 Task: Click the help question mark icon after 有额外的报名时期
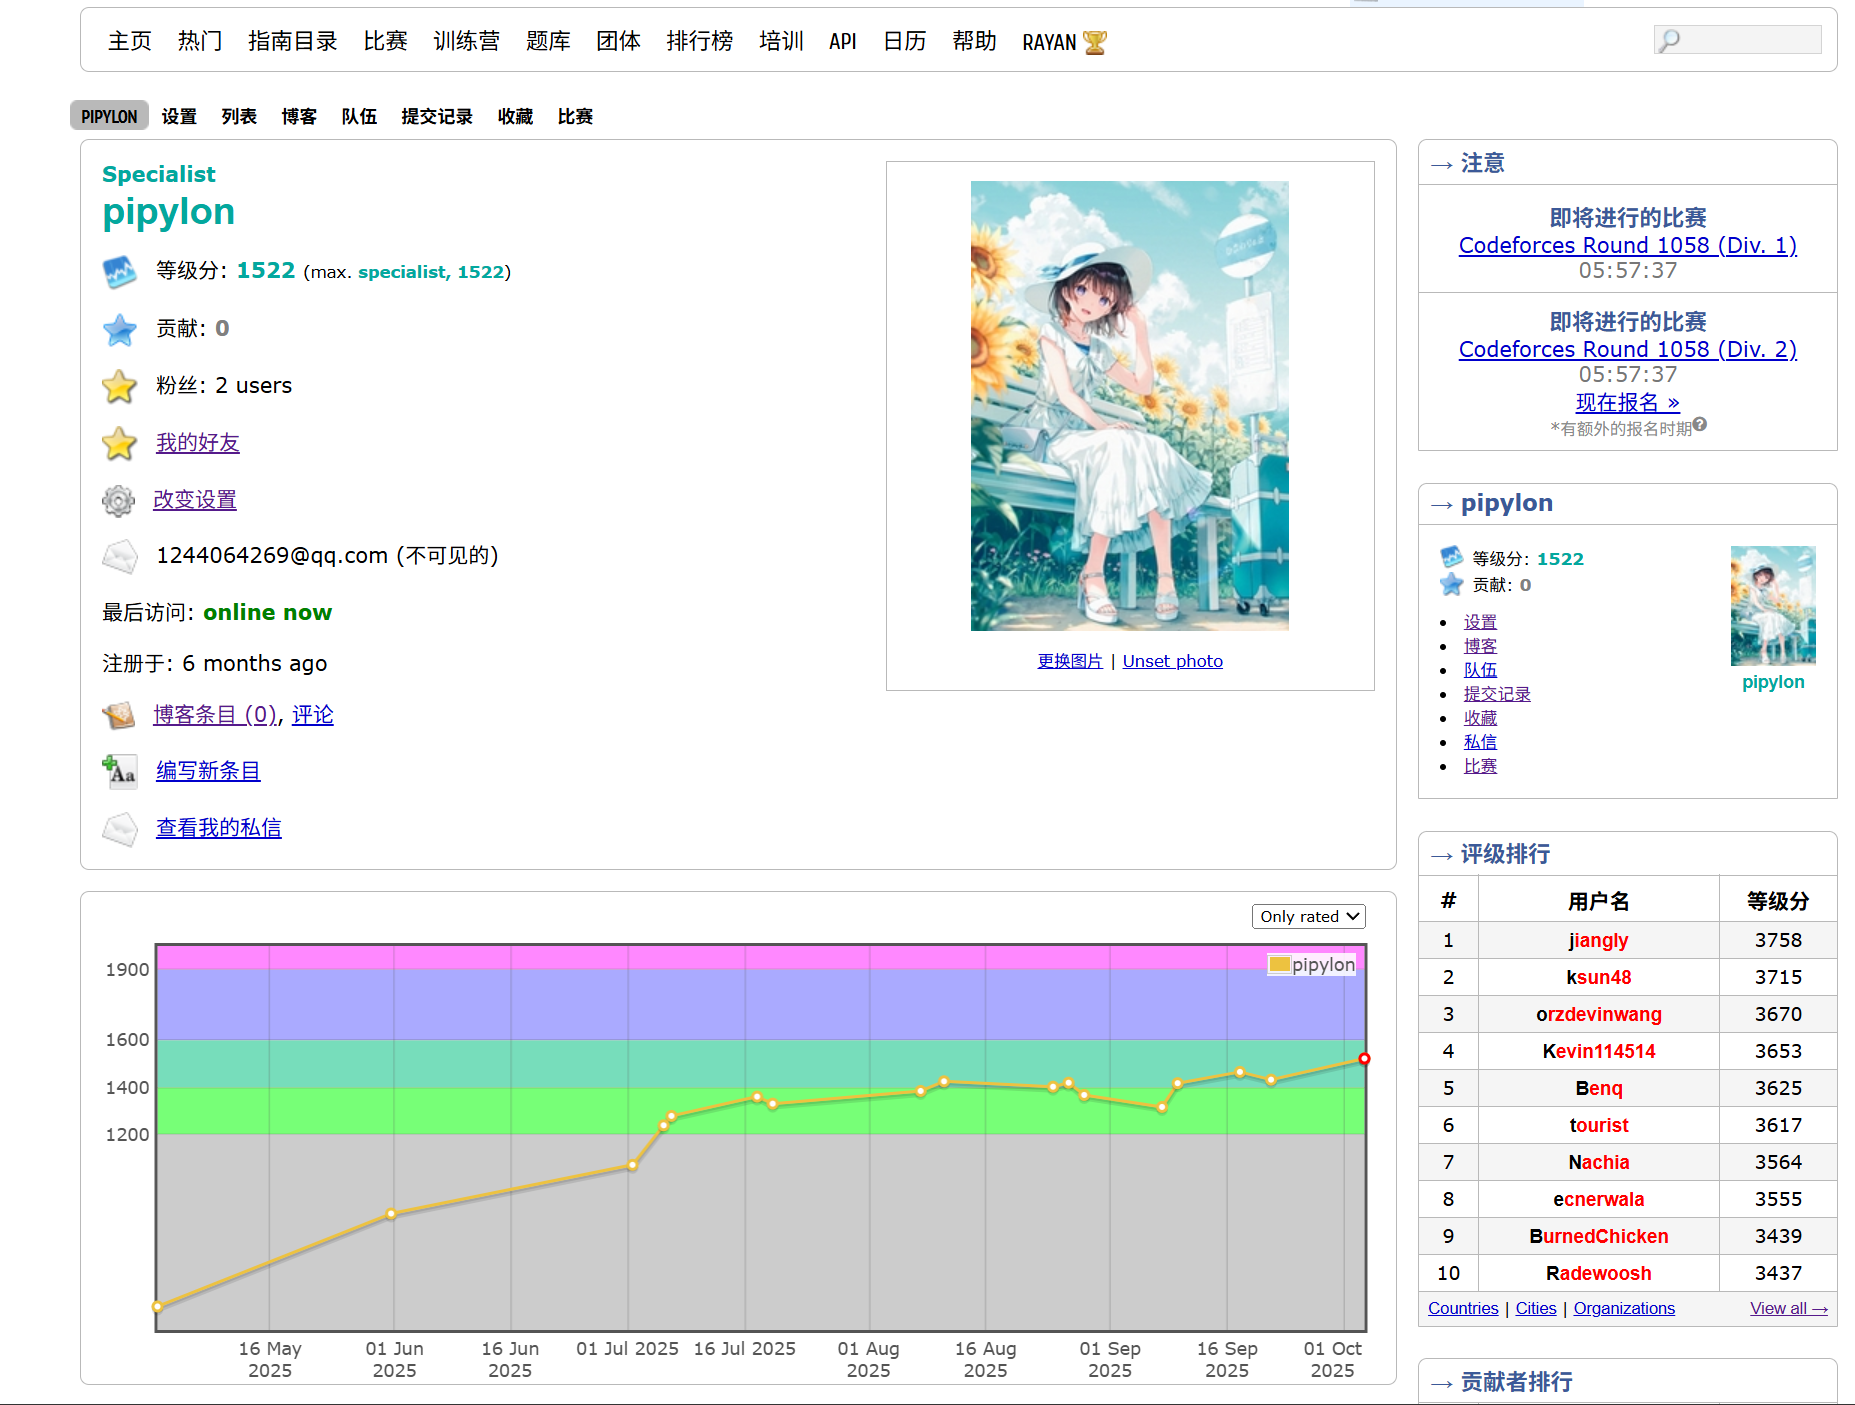1700,424
